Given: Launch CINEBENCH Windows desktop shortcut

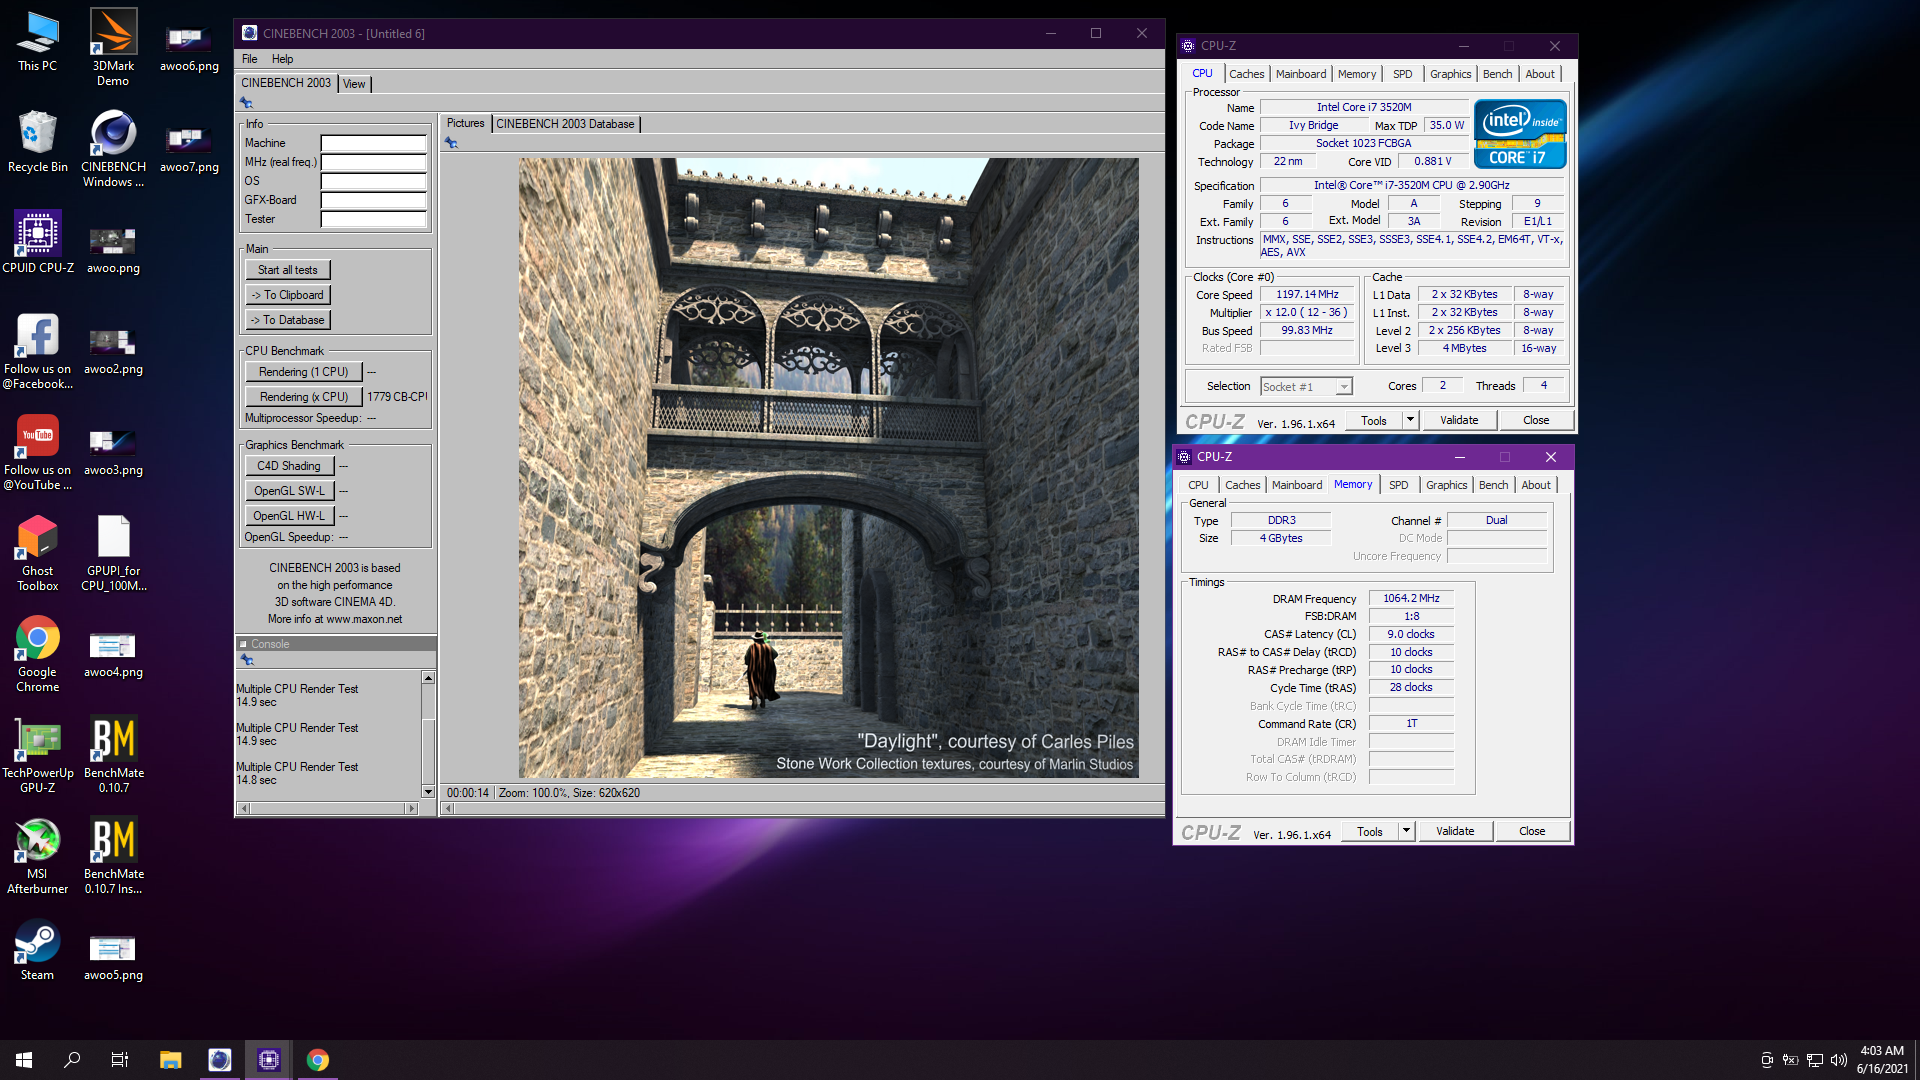Looking at the screenshot, I should click(113, 149).
